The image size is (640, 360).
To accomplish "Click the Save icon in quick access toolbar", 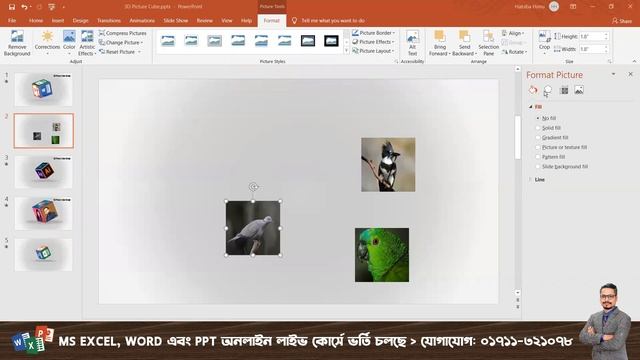I will coord(11,7).
